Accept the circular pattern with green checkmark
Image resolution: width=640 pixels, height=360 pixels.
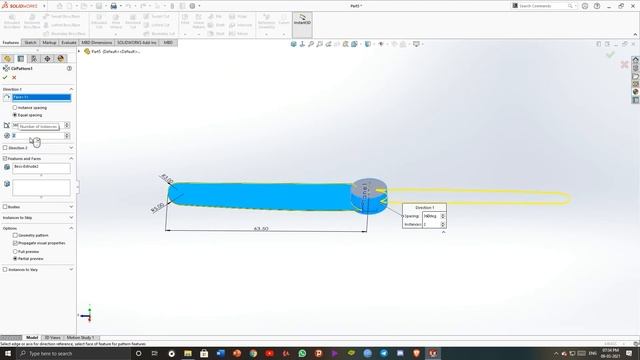click(x=5, y=78)
